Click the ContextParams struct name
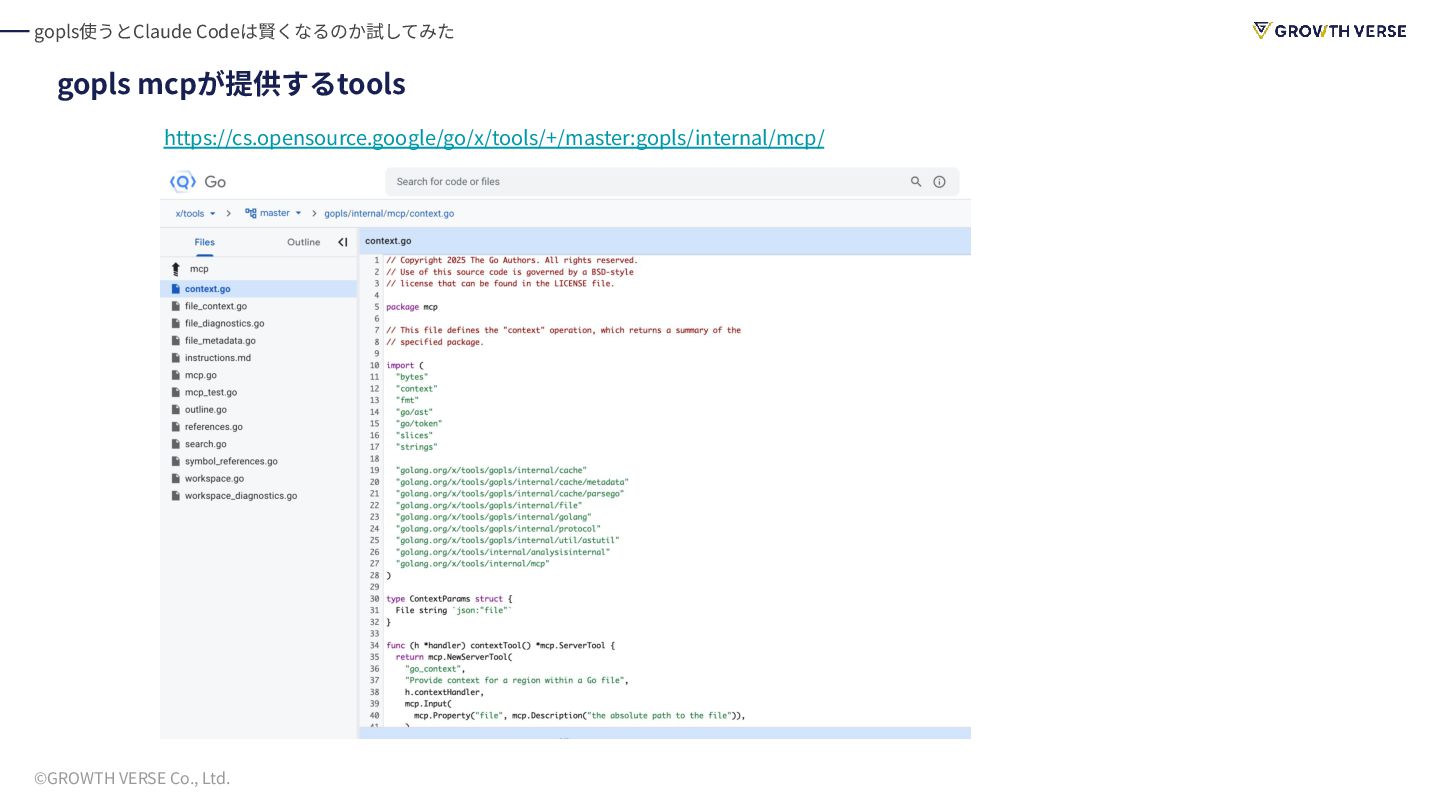Image resolution: width=1440 pixels, height=810 pixels. click(440, 599)
